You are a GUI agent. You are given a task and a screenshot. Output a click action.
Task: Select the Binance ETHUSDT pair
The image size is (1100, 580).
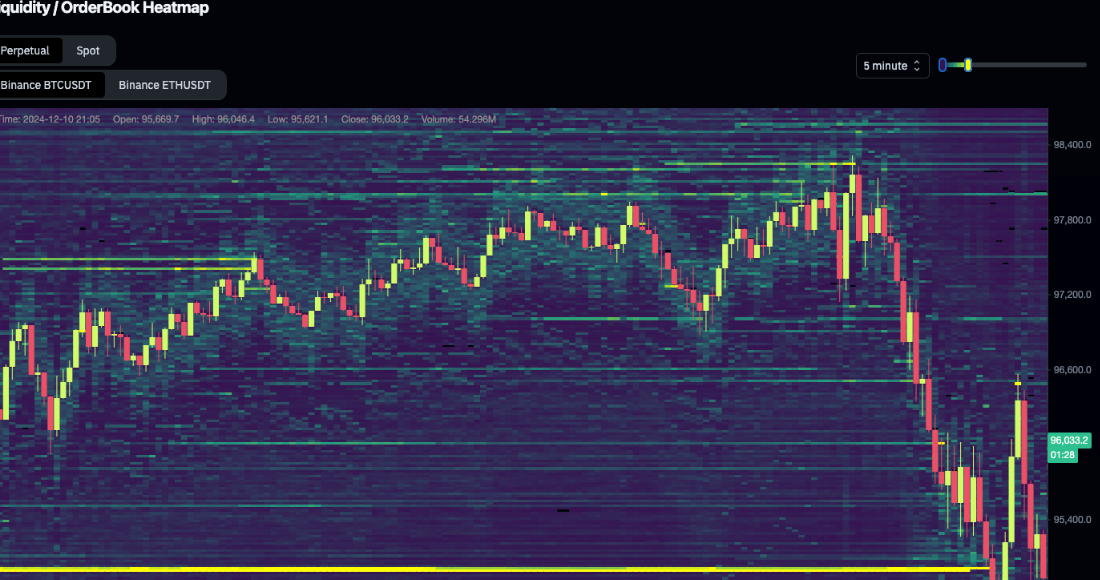pos(164,85)
